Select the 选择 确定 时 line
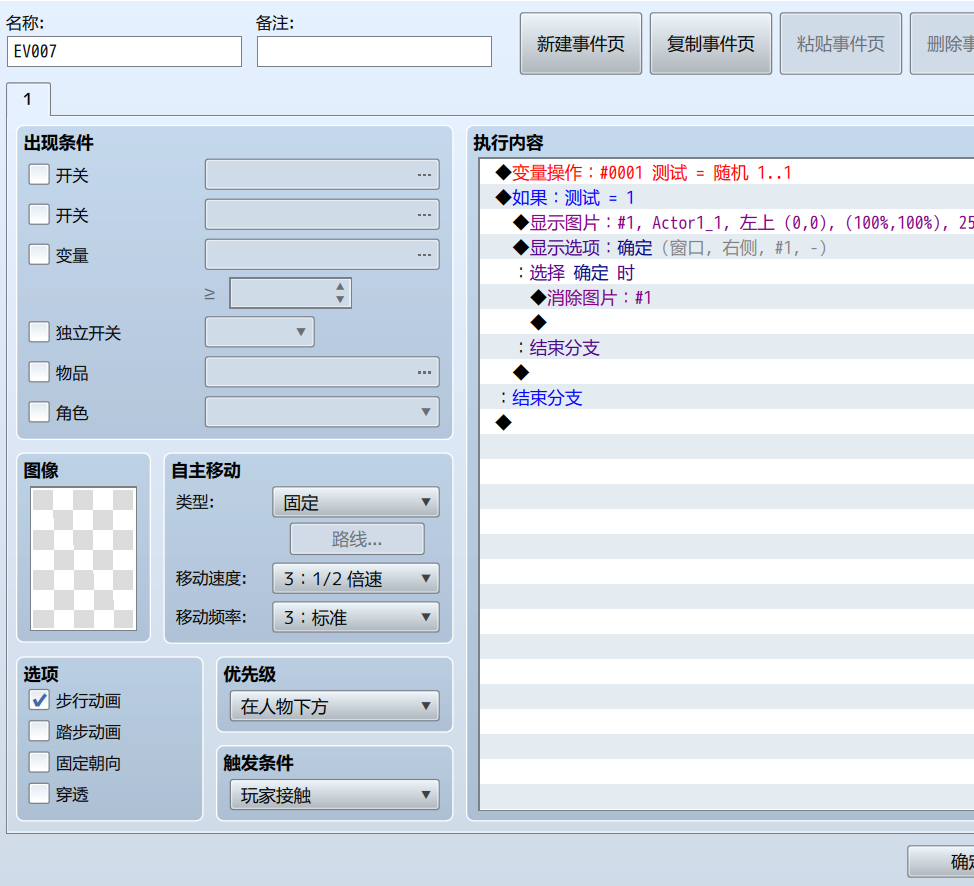Screen dimensions: 974x886 pyautogui.click(x=727, y=272)
